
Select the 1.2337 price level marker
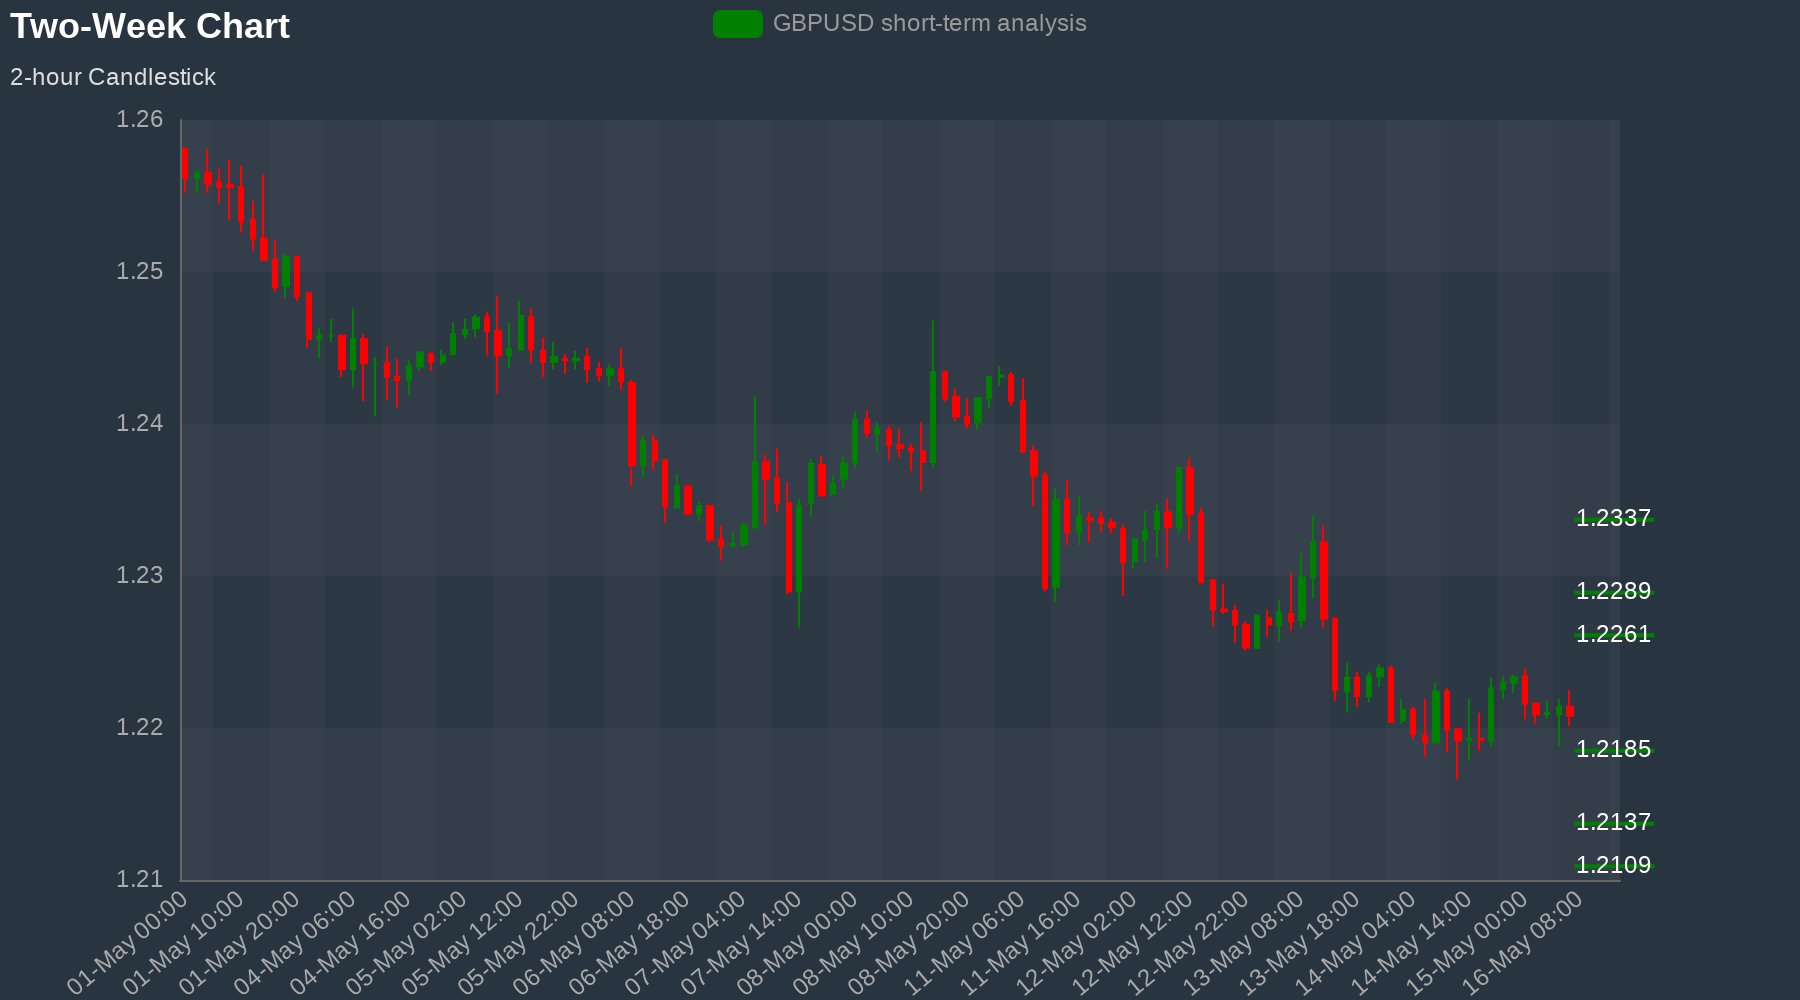[1613, 518]
